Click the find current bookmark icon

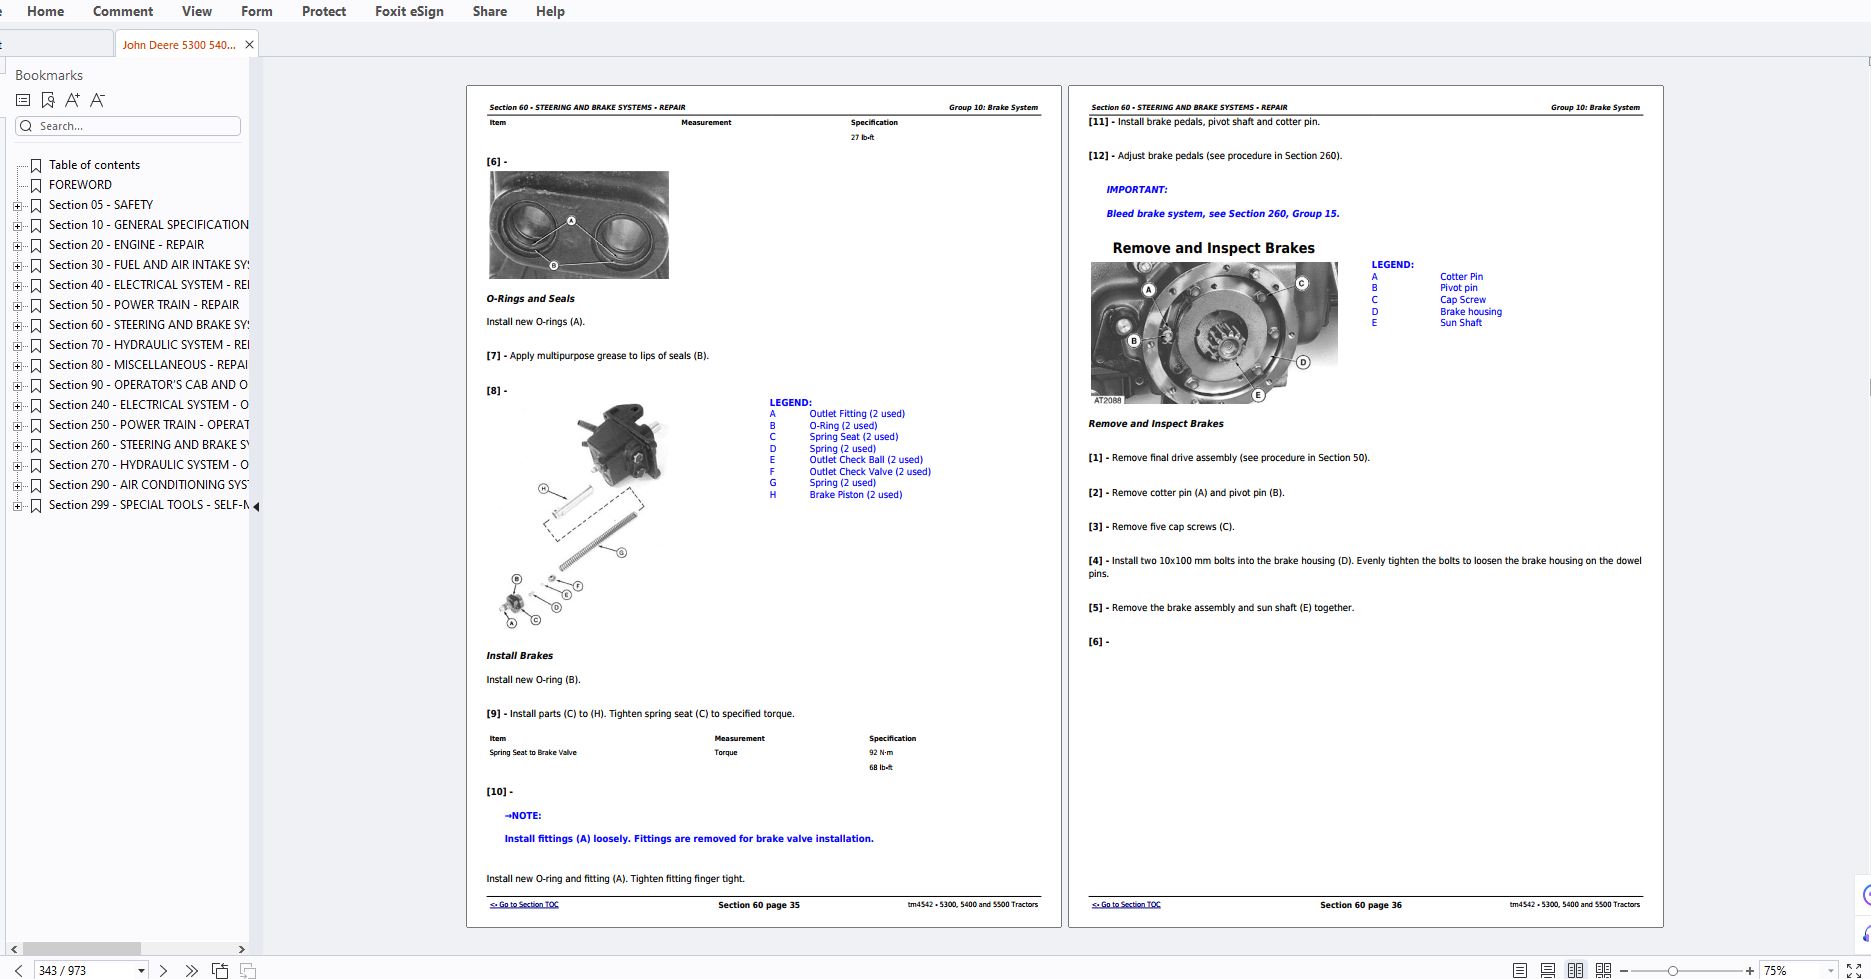(48, 100)
